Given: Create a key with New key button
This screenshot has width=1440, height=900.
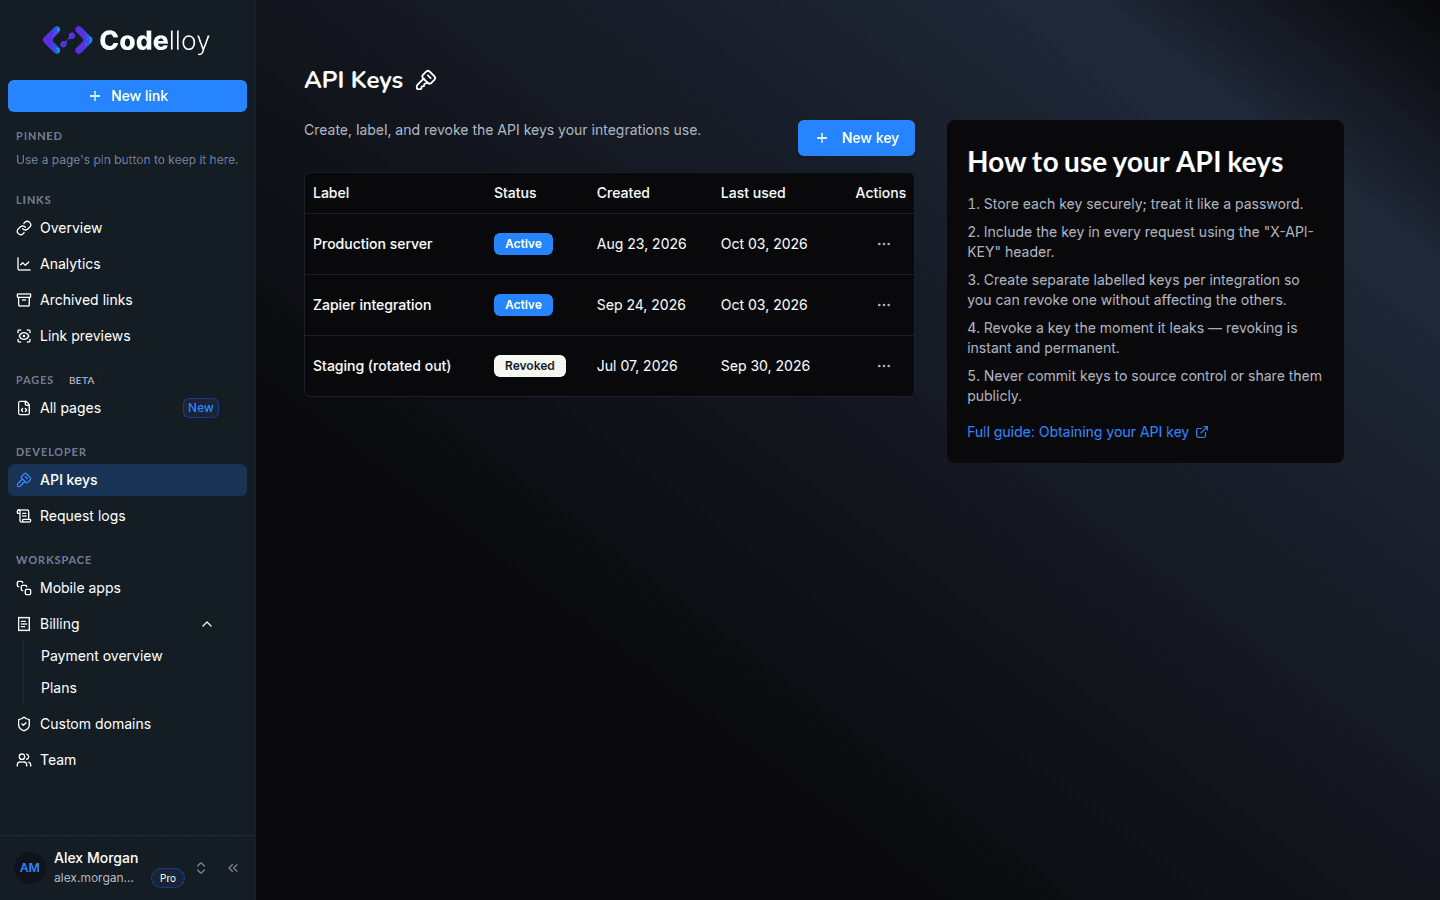Looking at the screenshot, I should (856, 138).
